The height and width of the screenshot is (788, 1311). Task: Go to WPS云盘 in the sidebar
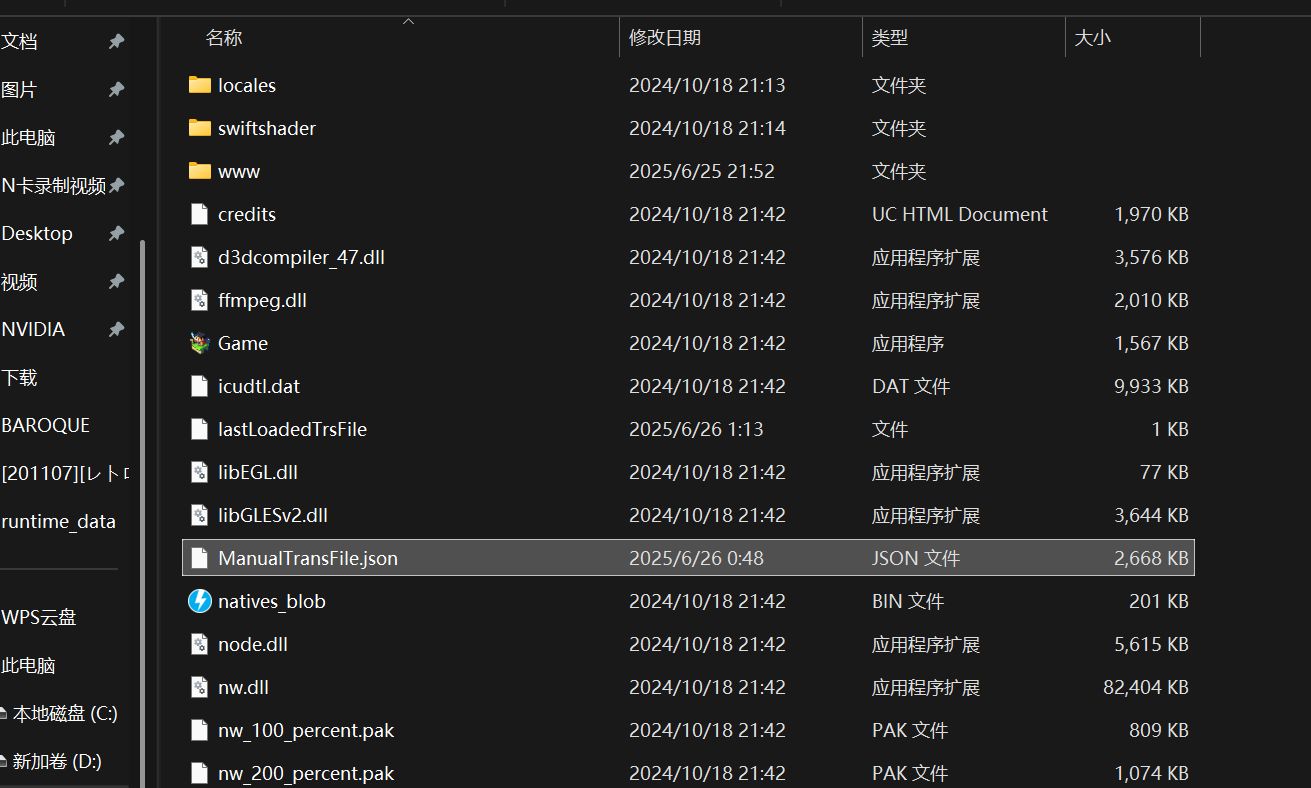click(39, 617)
